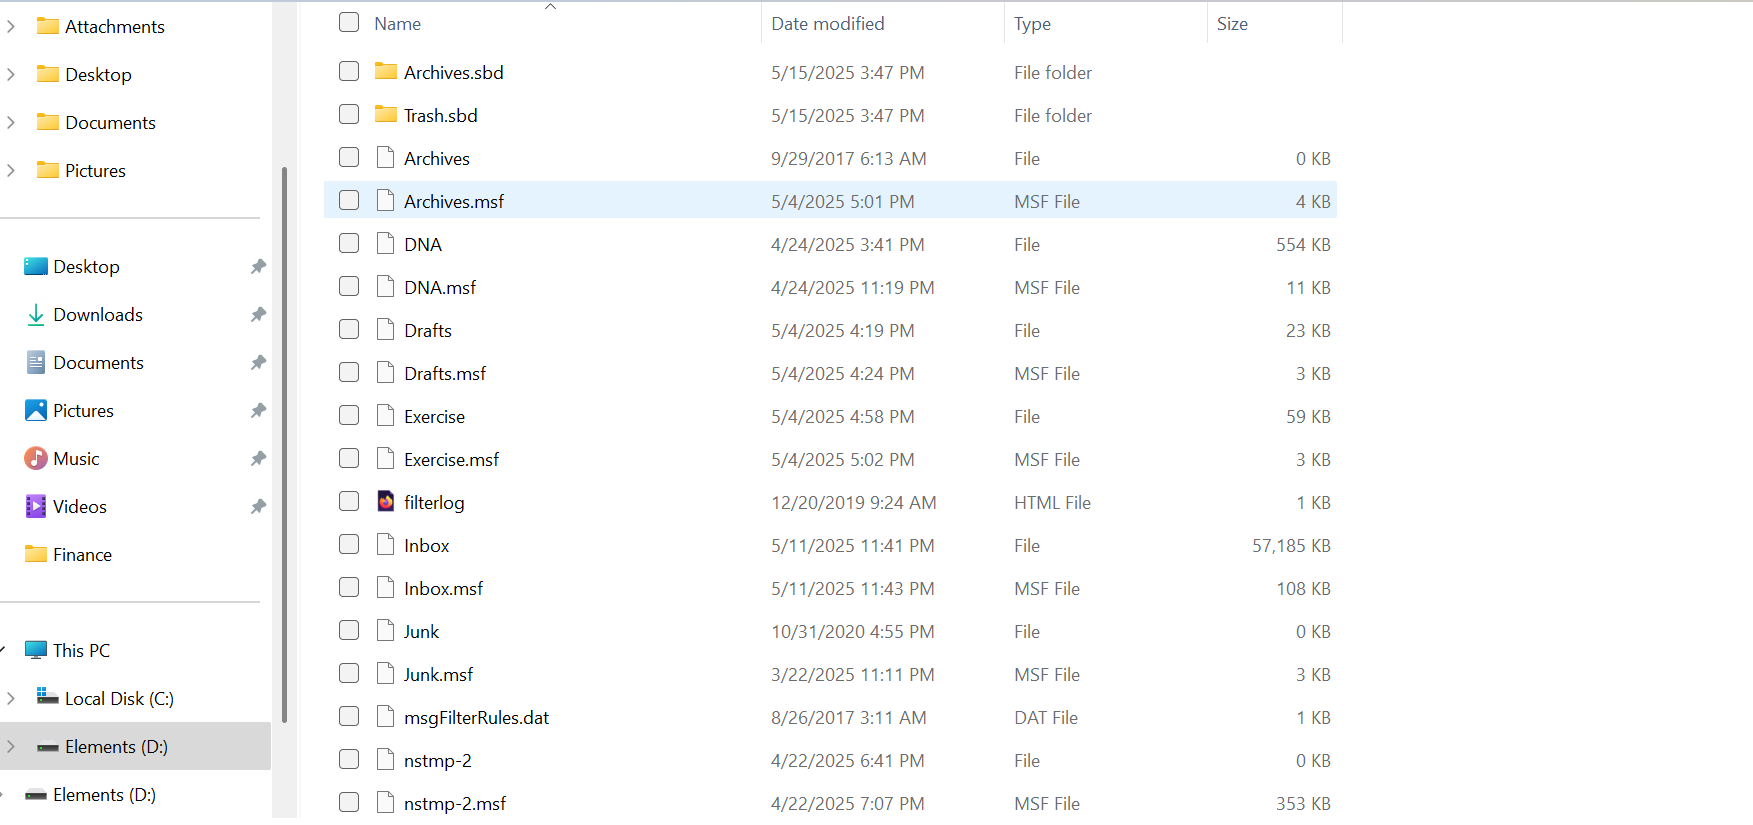The height and width of the screenshot is (825, 1753).
Task: Select the Junk file name
Action: (421, 631)
